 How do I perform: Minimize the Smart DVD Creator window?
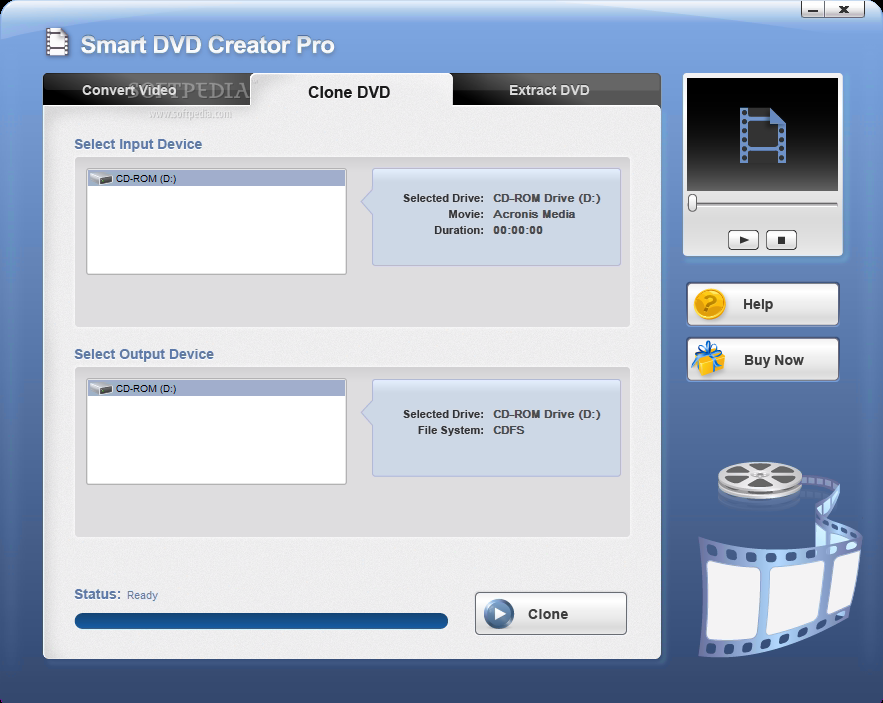(x=813, y=9)
